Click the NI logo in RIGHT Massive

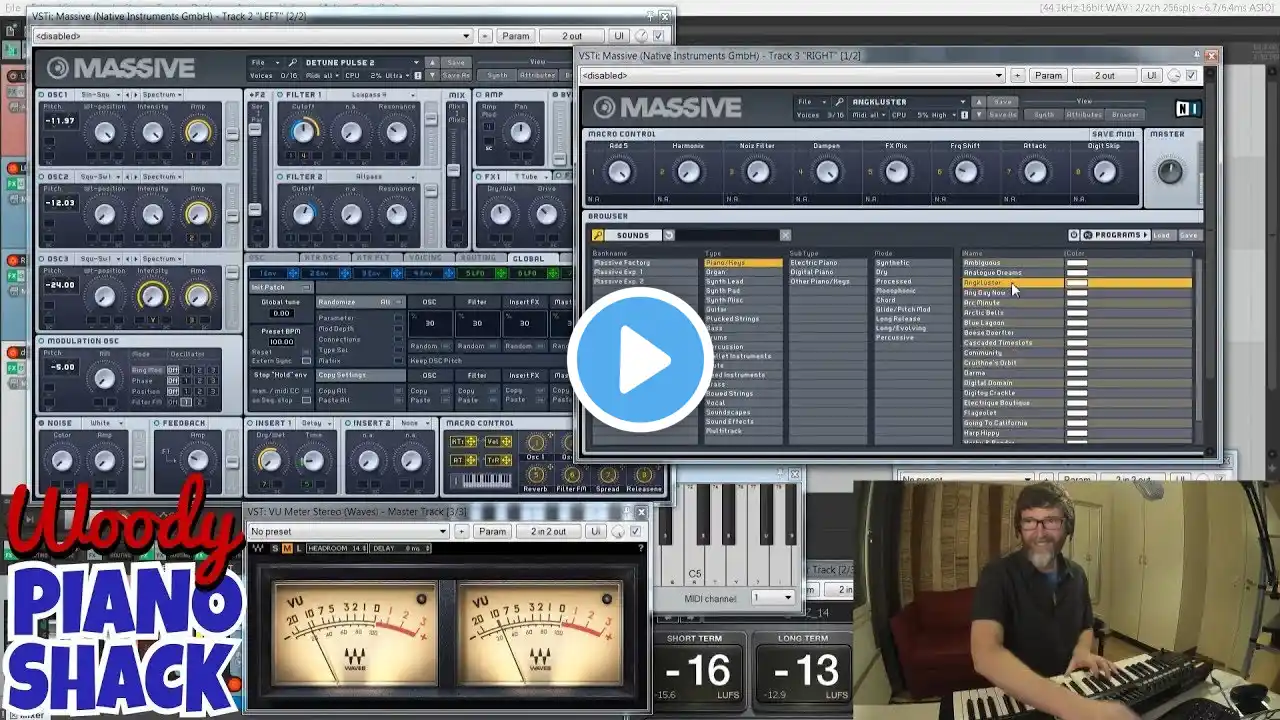pos(1187,109)
